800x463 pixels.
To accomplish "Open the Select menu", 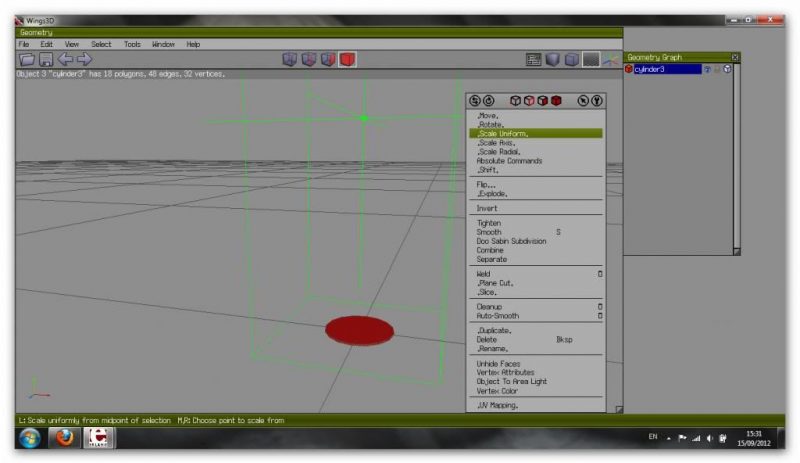I will click(101, 45).
